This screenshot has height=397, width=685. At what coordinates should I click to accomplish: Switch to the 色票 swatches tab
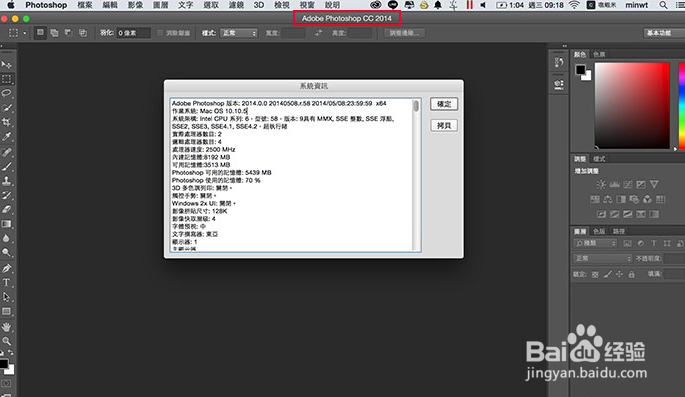[599, 55]
